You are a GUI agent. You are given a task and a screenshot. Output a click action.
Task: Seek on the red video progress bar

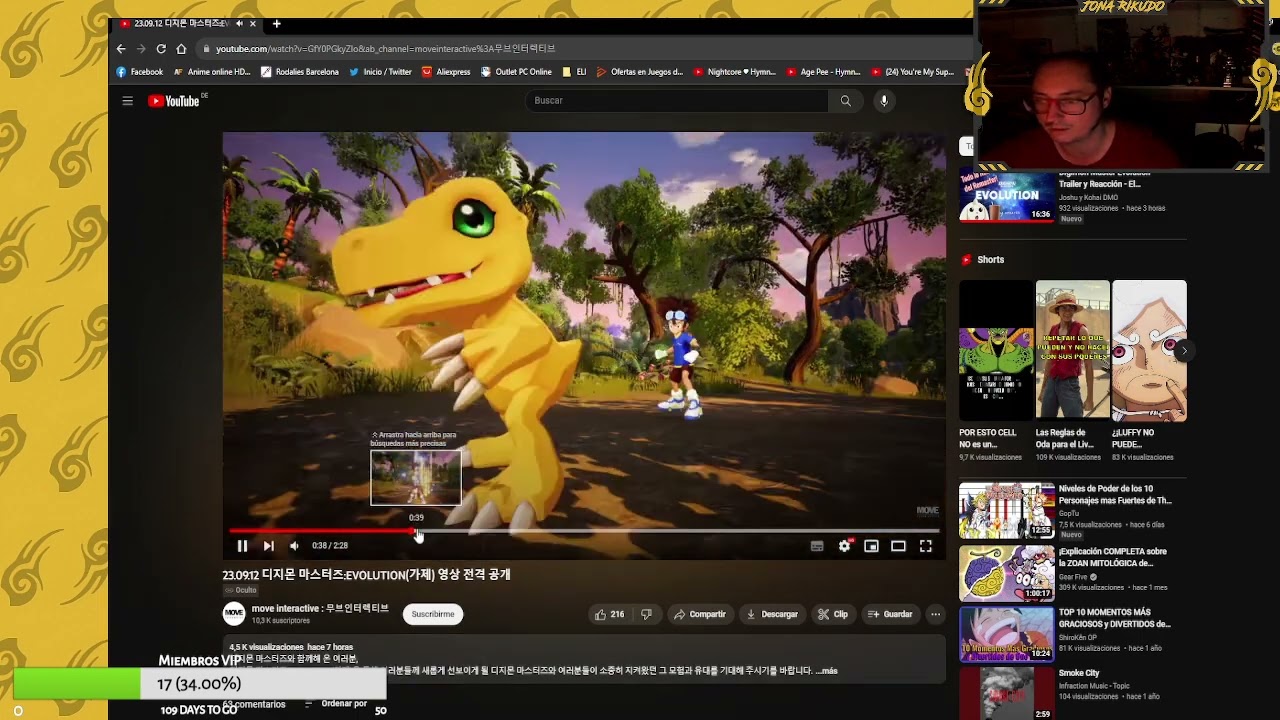click(x=584, y=531)
